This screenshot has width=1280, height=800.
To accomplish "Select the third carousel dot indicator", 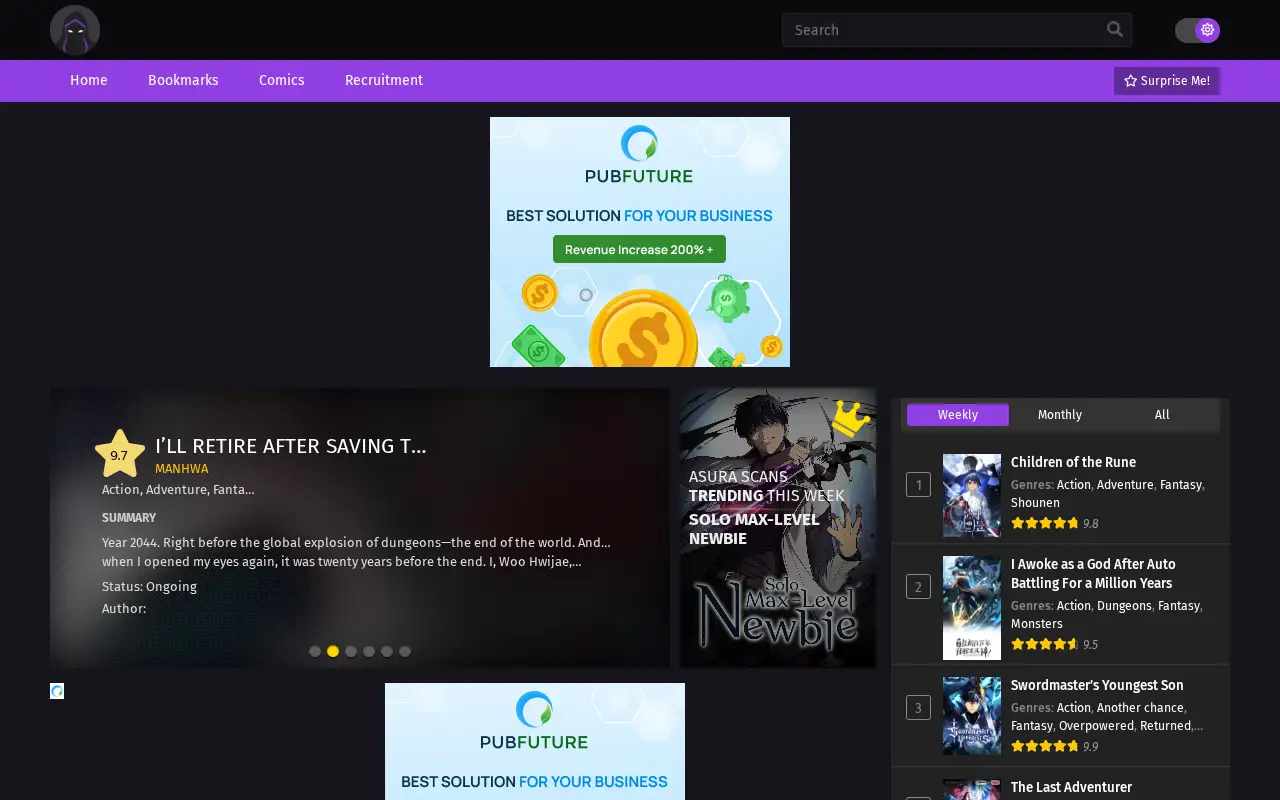I will click(351, 651).
